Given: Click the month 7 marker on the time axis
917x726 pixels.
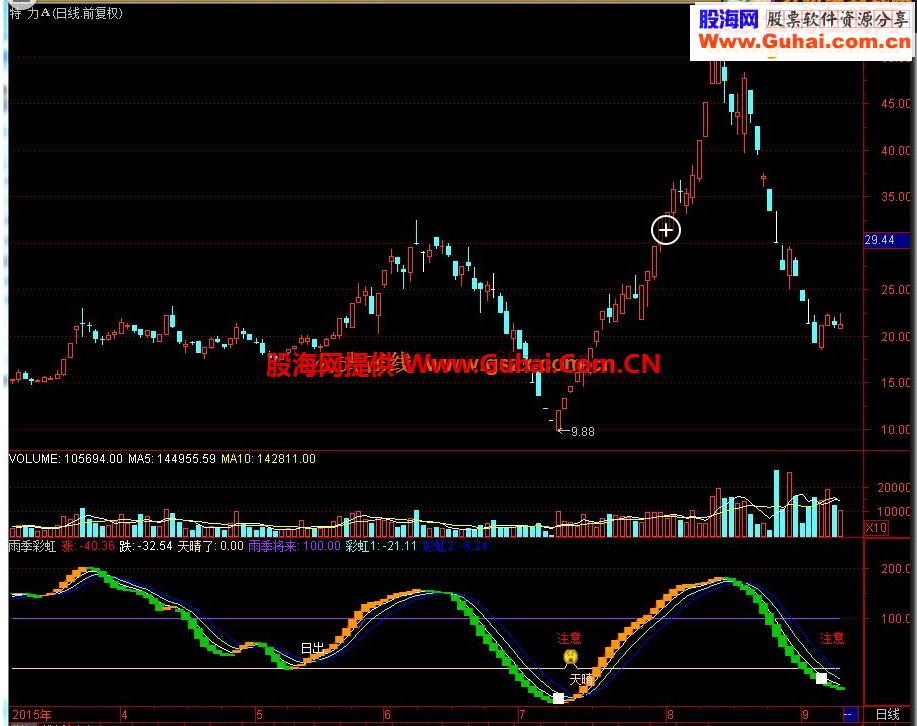Looking at the screenshot, I should click(522, 715).
